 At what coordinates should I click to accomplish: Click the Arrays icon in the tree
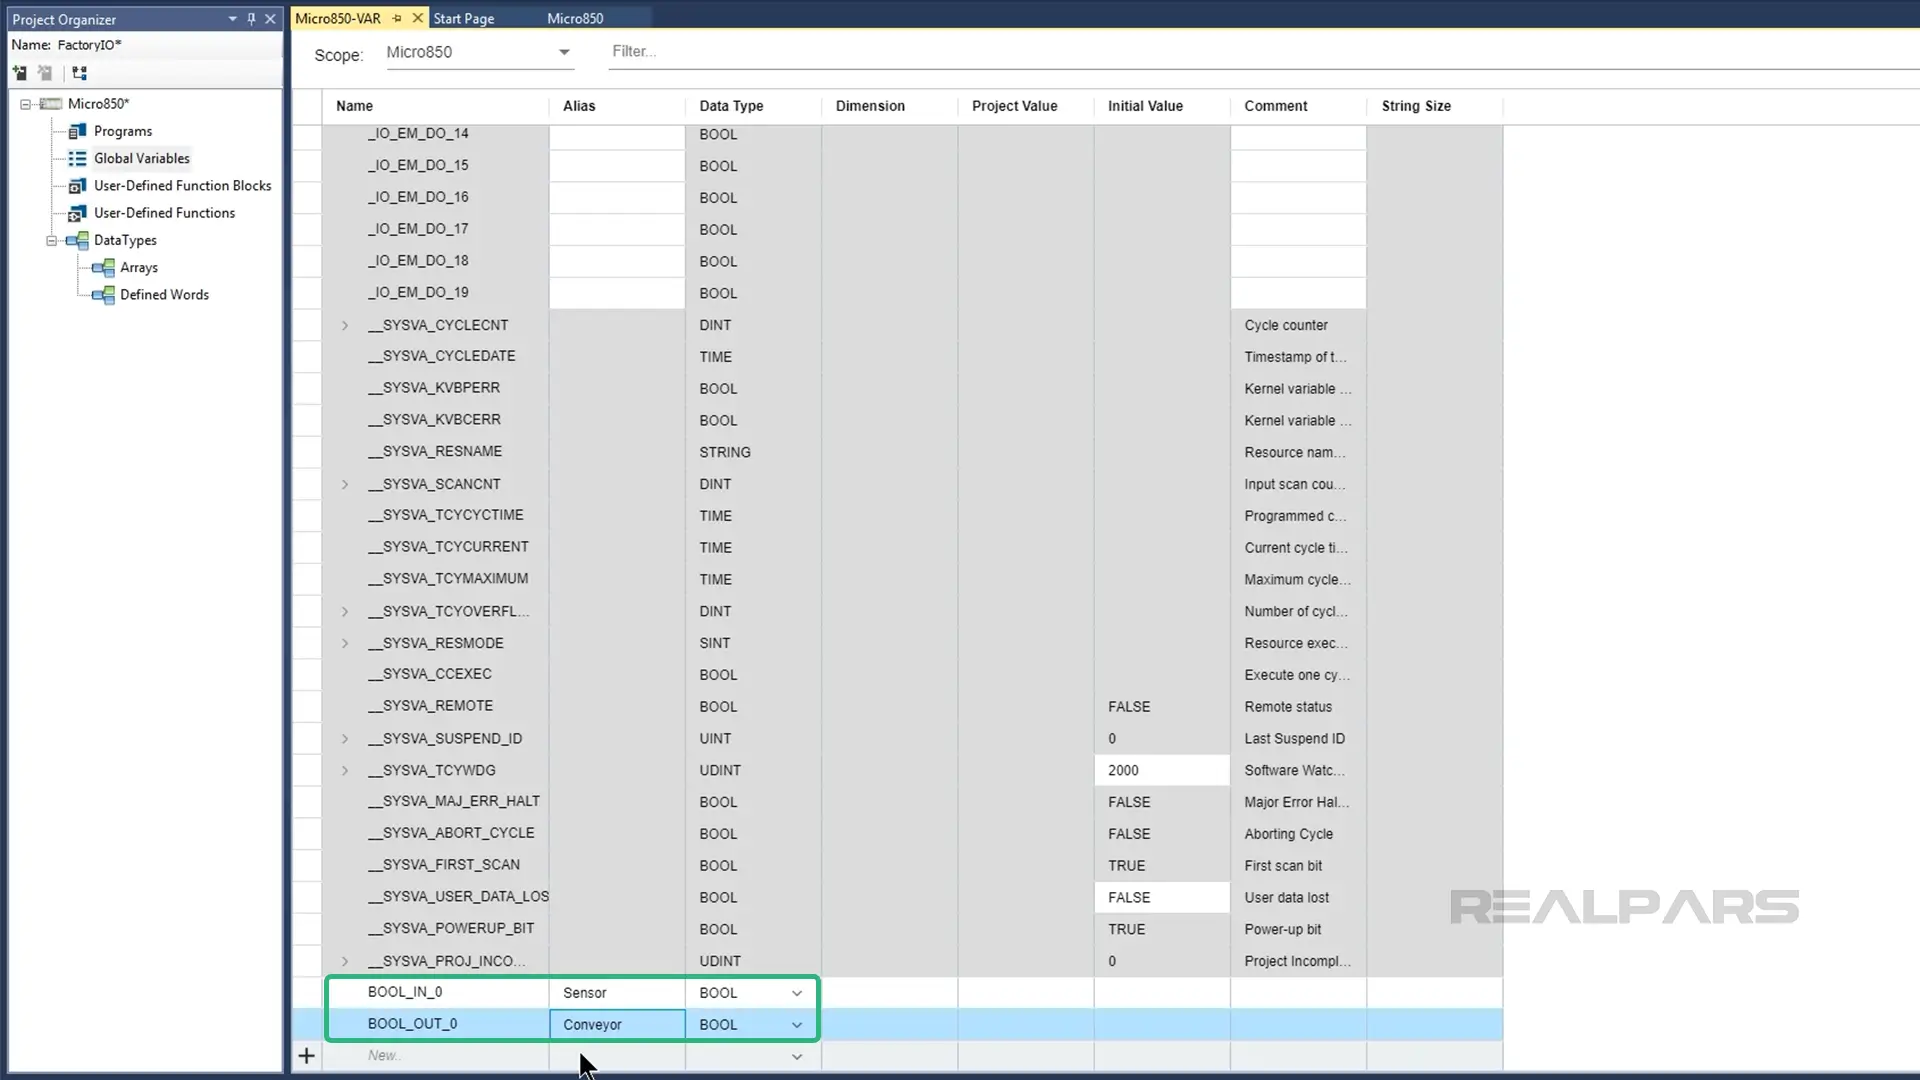103,267
